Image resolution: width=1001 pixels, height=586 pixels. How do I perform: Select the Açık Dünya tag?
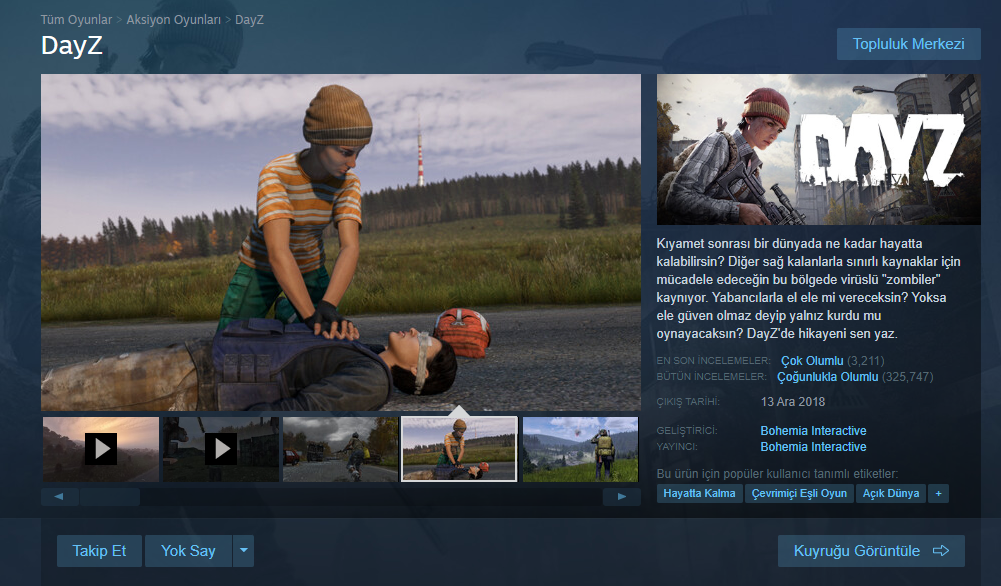click(x=890, y=493)
